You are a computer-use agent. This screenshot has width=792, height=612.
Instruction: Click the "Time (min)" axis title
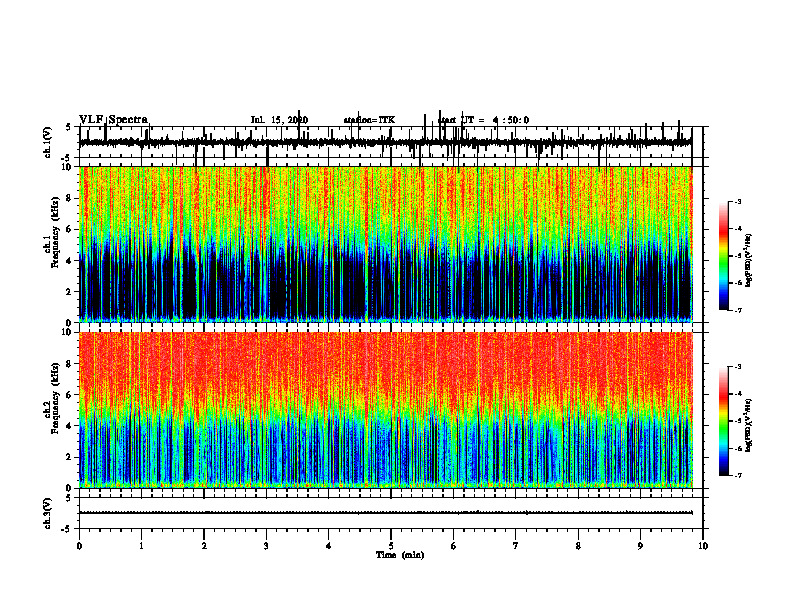[400, 555]
